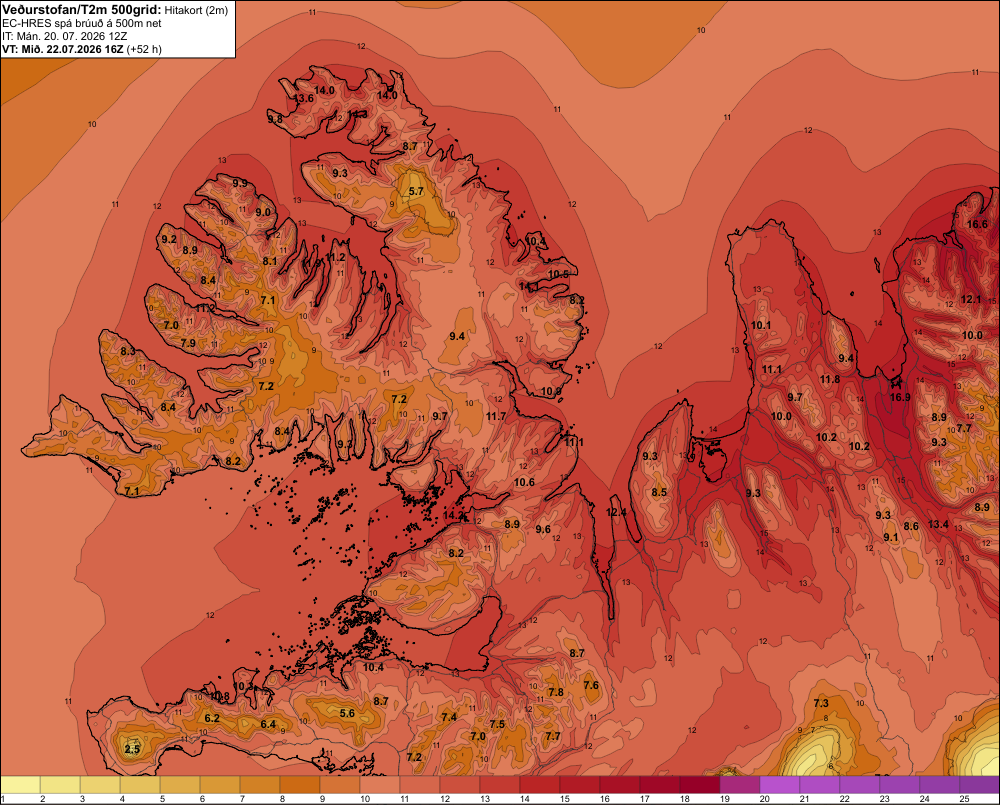Click the 6.4 temperature value
This screenshot has height=805, width=1000.
[268, 724]
